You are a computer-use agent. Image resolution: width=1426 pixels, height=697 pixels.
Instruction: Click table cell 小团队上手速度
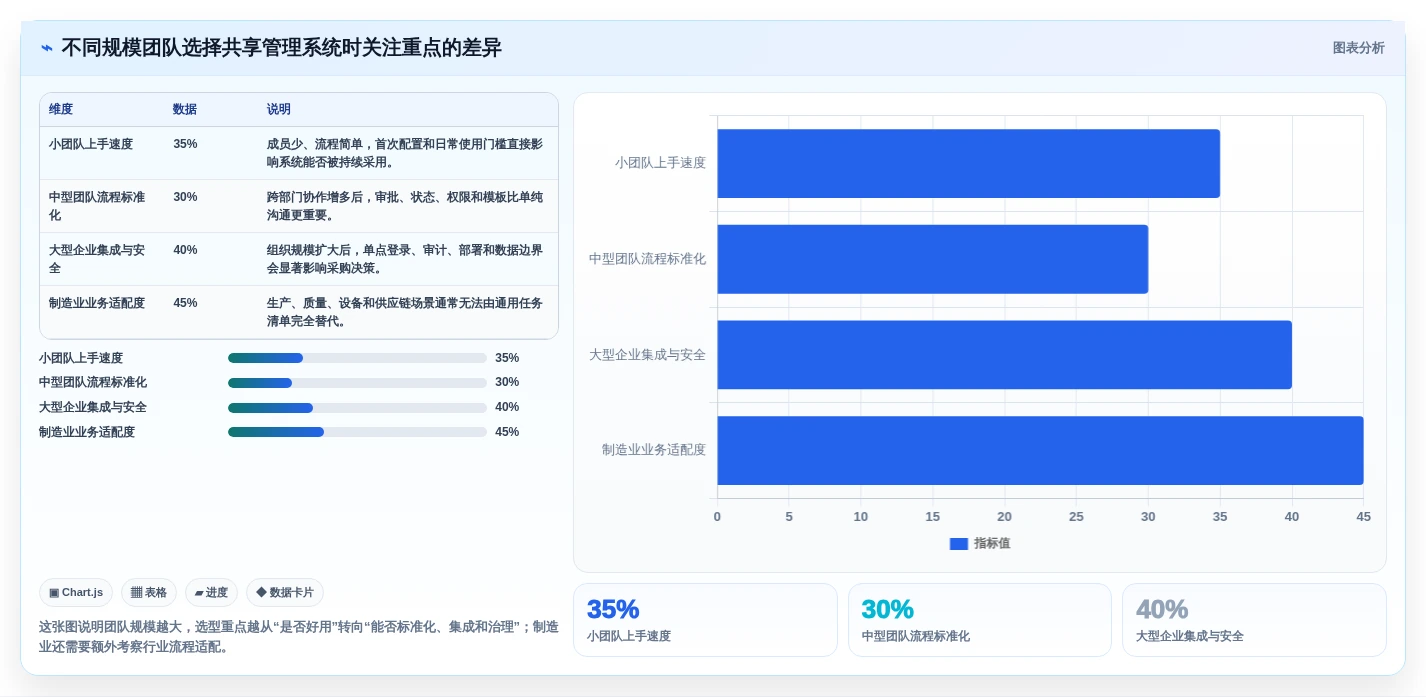91,144
